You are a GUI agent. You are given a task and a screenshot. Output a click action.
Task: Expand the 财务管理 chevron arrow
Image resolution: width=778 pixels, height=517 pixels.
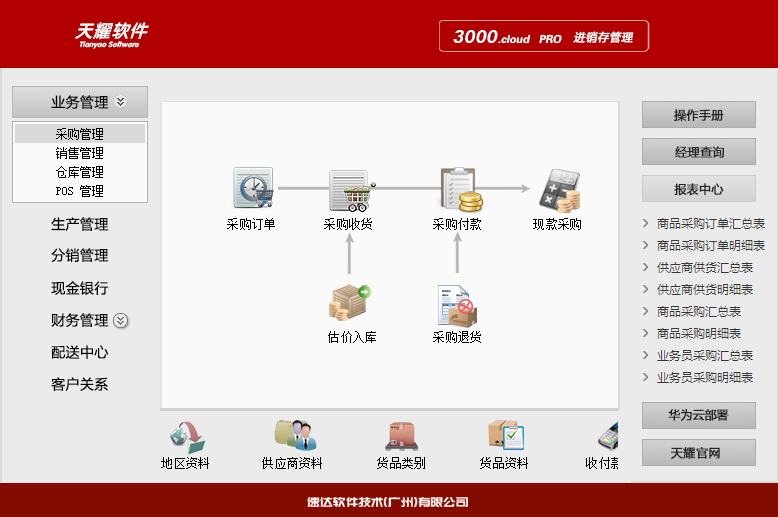[x=121, y=321]
